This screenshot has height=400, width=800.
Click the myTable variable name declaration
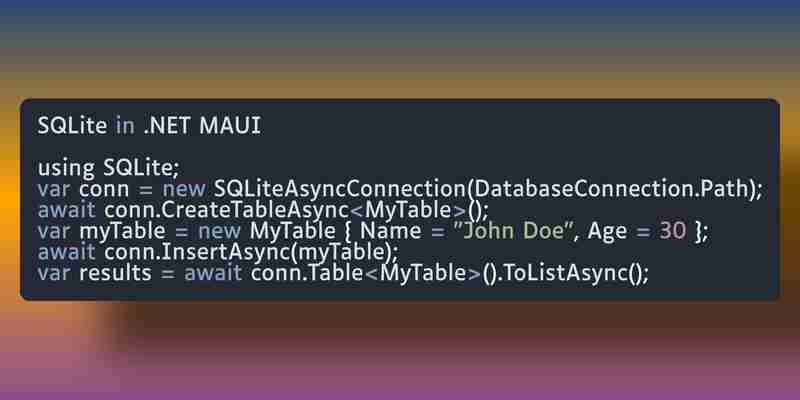pyautogui.click(x=122, y=232)
